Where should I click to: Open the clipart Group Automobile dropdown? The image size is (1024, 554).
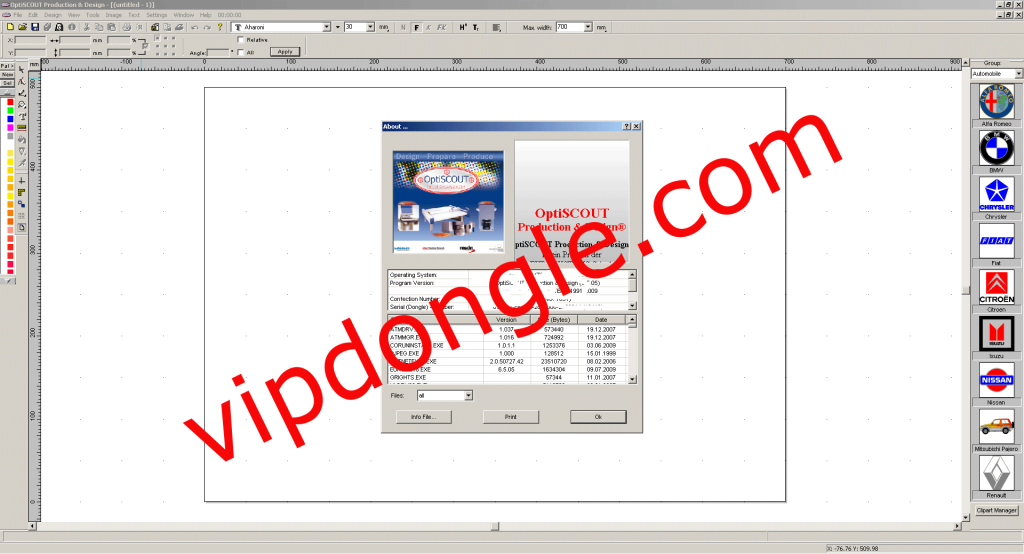[x=1018, y=74]
